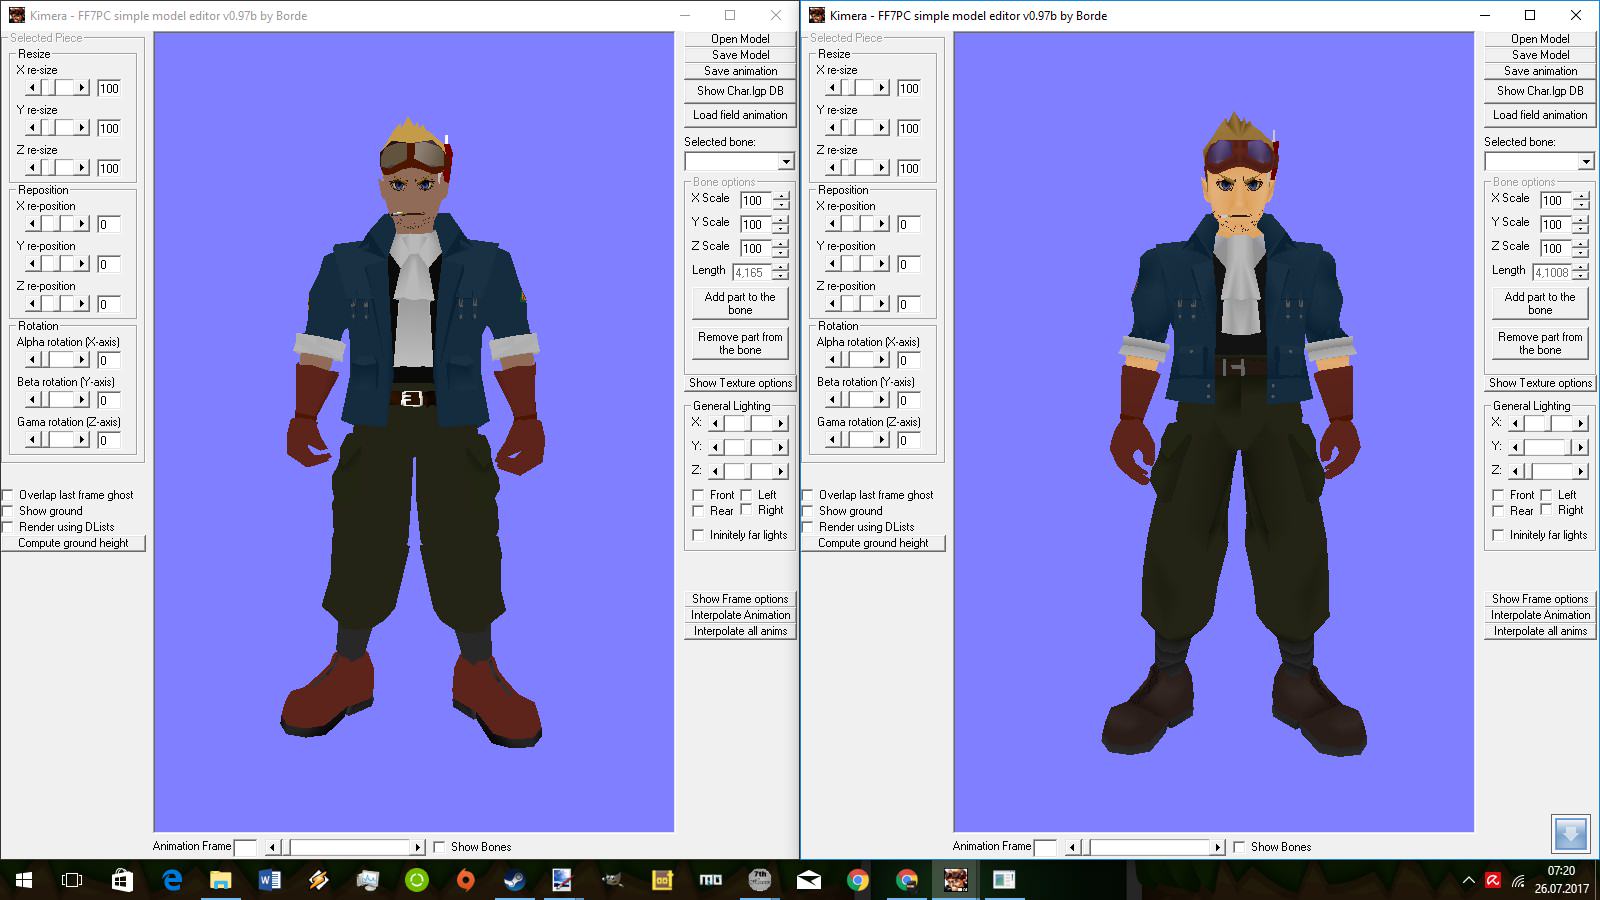Focus Gama rotation value field, left window
Viewport: 1600px width, 900px height.
point(109,440)
